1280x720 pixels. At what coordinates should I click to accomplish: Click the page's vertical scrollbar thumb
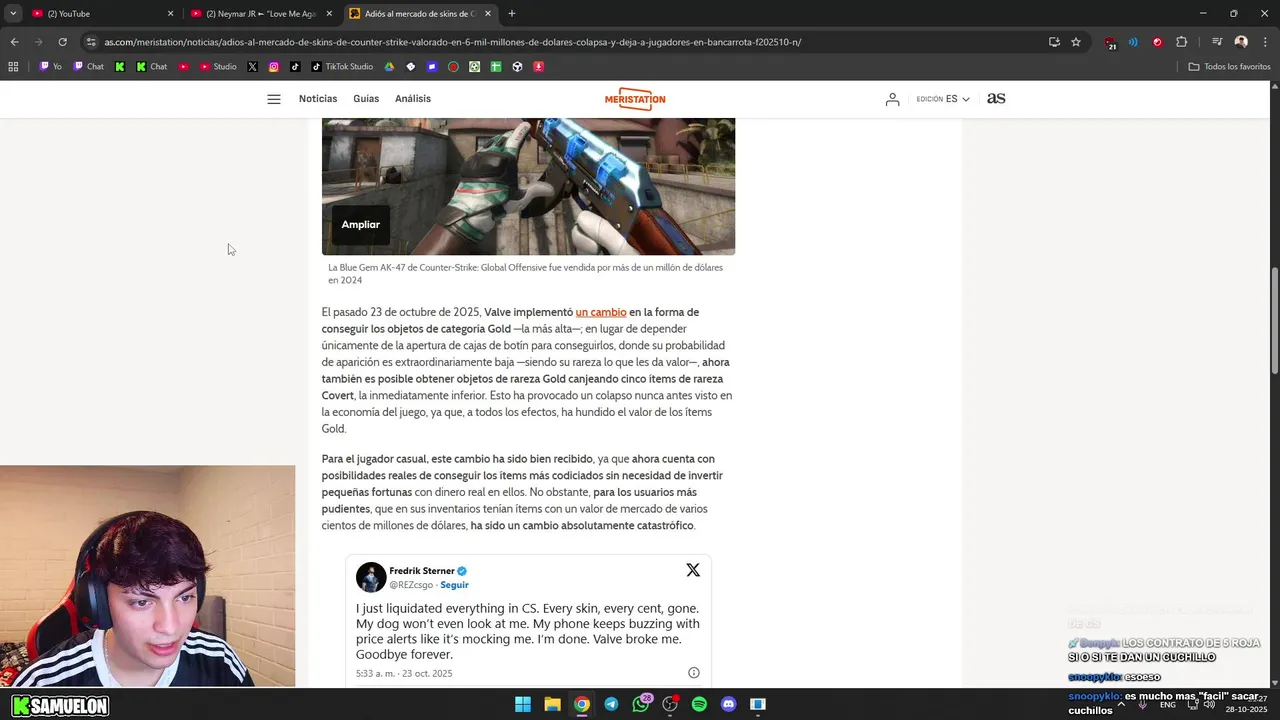click(x=1274, y=320)
